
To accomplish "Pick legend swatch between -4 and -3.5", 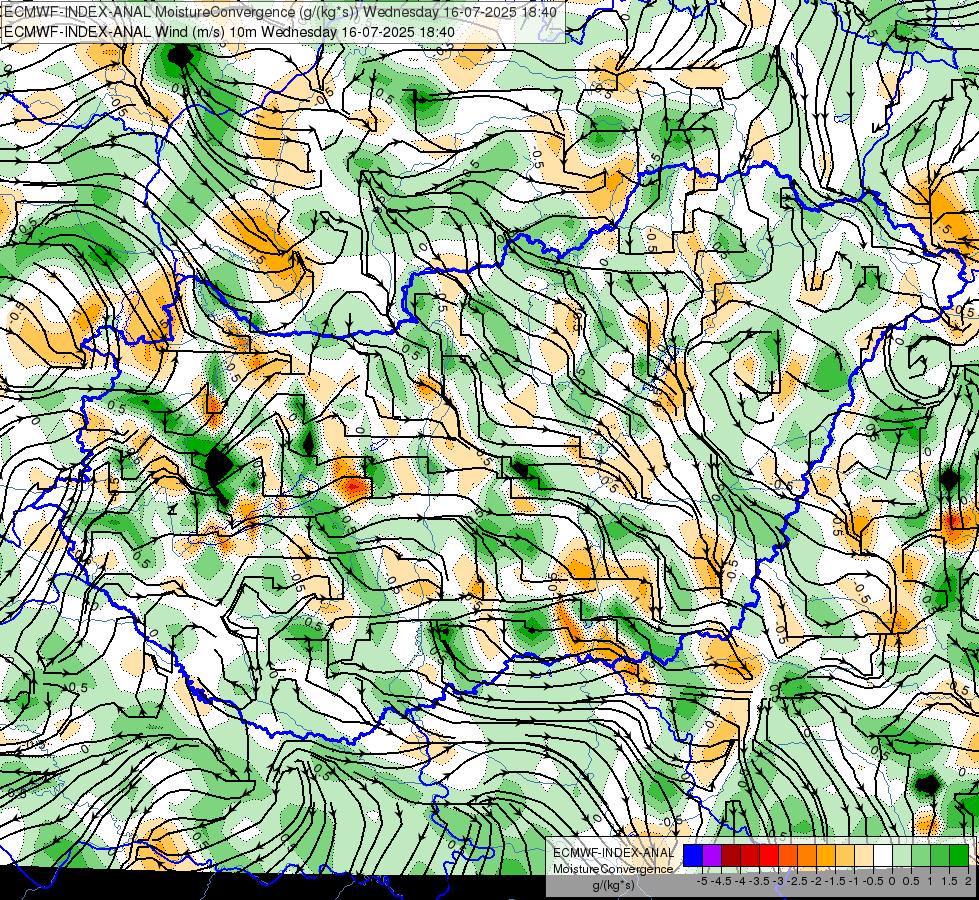I will click(x=750, y=855).
